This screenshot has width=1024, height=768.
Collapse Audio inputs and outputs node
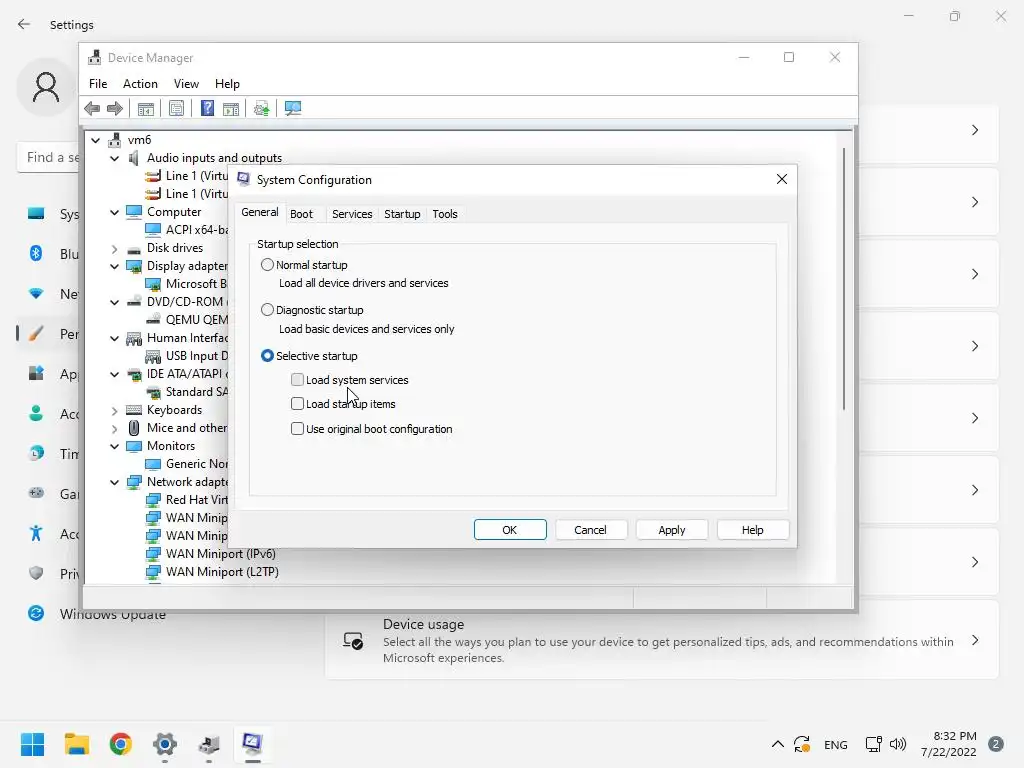[x=114, y=158]
